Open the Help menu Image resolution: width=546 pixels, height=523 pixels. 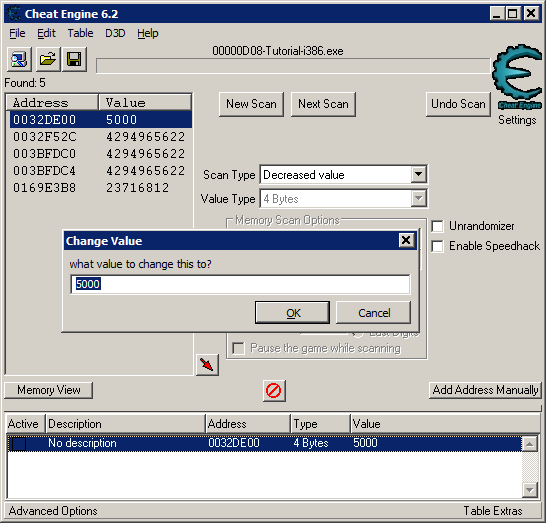click(x=148, y=33)
